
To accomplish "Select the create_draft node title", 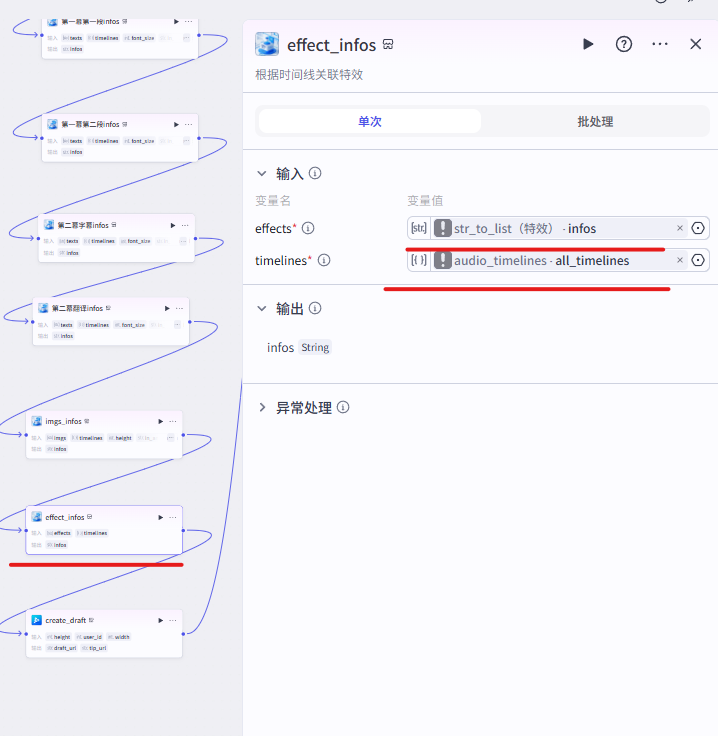I will coord(66,621).
